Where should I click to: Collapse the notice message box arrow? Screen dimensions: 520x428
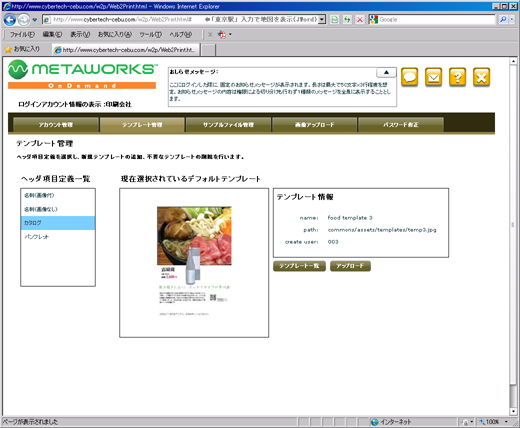tap(386, 72)
